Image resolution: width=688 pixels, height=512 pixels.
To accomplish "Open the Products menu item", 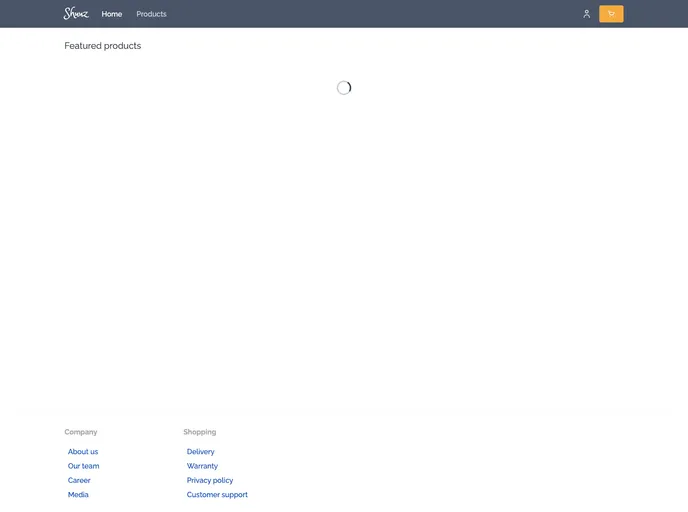I will point(151,14).
